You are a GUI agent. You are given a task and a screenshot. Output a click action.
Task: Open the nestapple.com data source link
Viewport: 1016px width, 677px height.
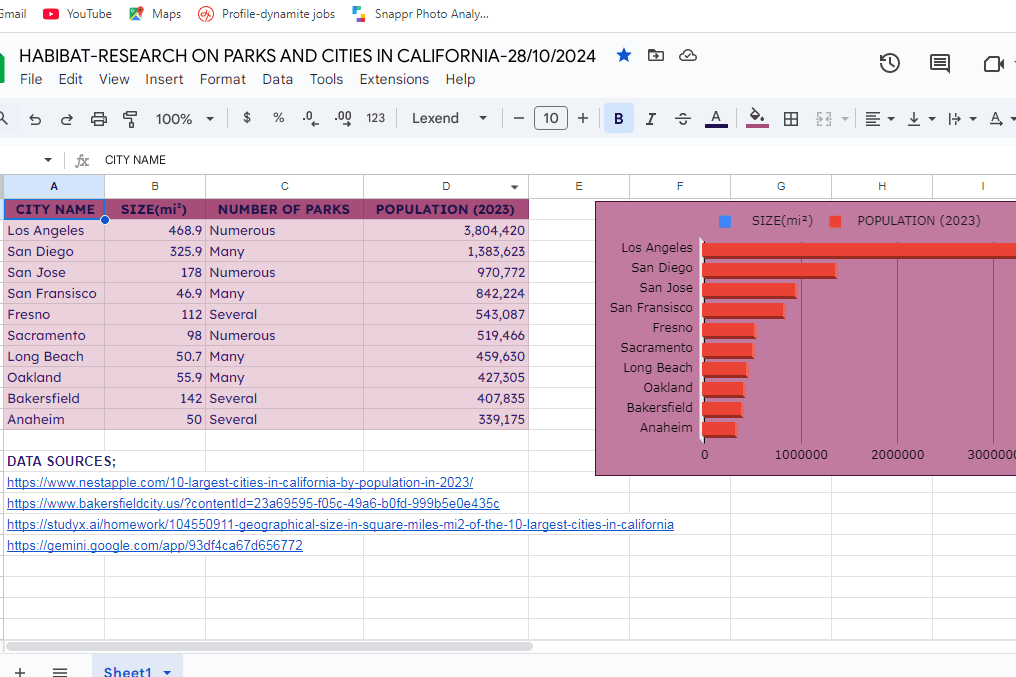click(240, 482)
